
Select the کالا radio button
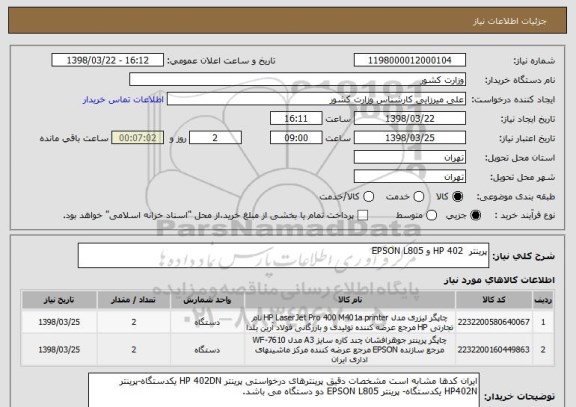coord(458,197)
